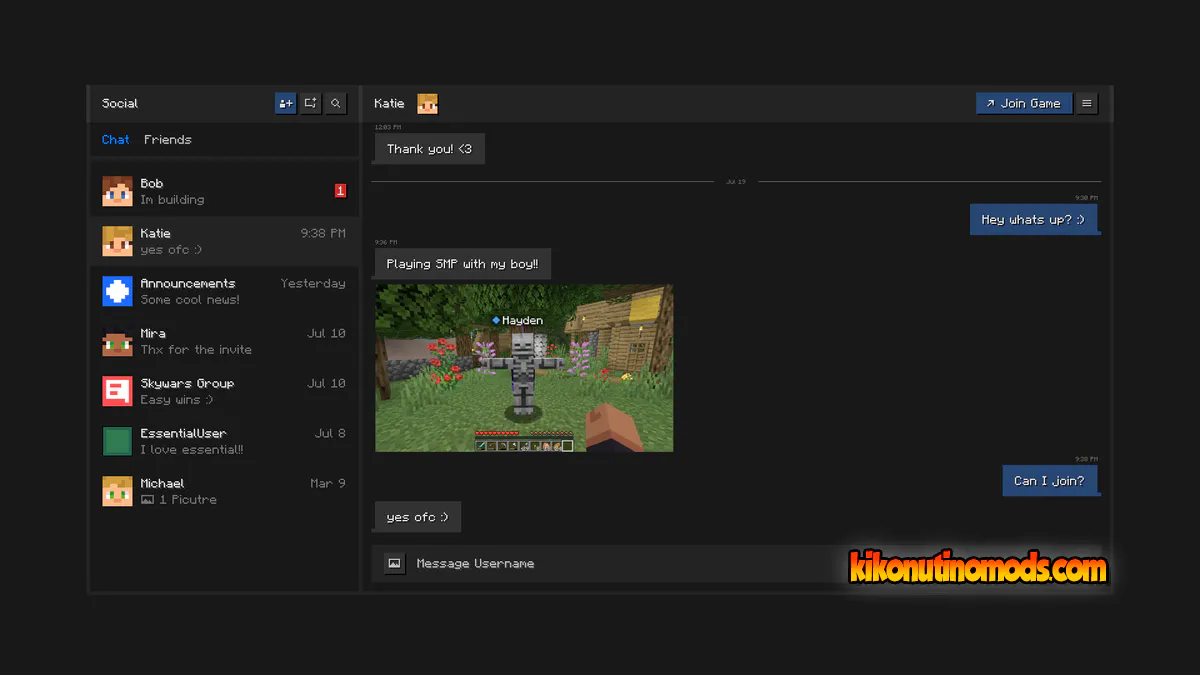Click the Yesterday timestamp on Announcements row
Image resolution: width=1200 pixels, height=675 pixels.
click(313, 283)
